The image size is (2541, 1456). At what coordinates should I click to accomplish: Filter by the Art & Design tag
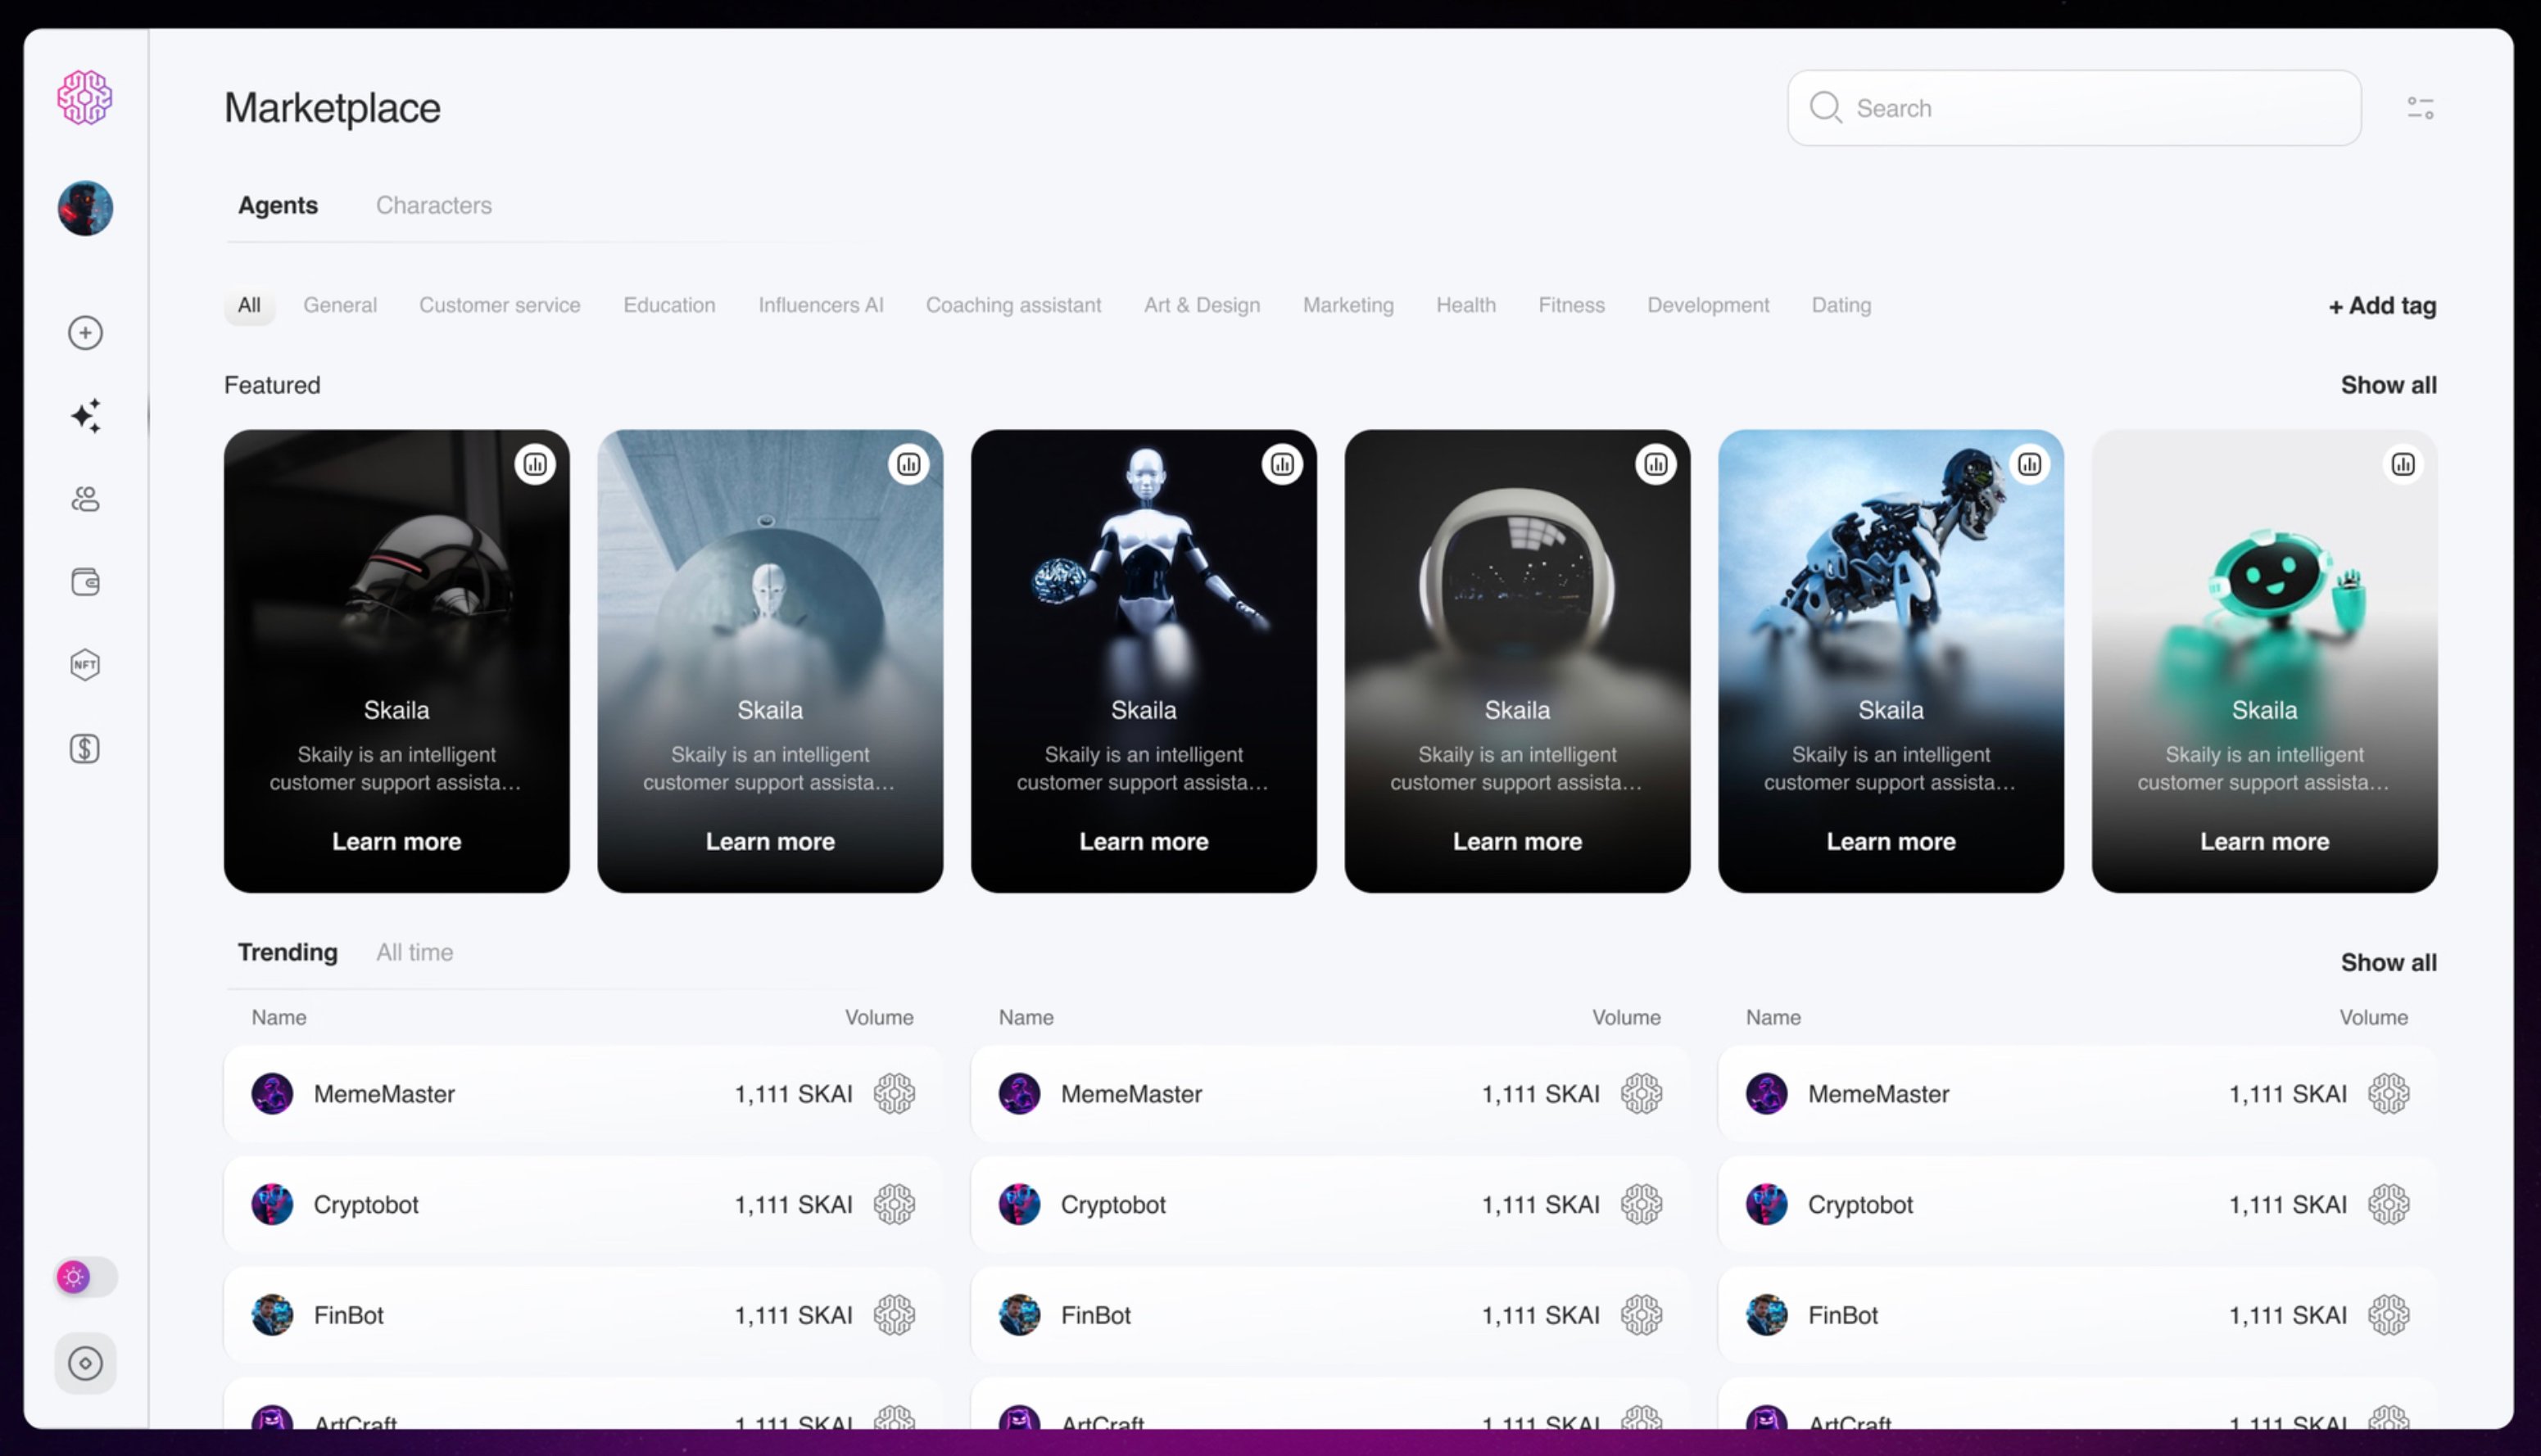tap(1202, 305)
